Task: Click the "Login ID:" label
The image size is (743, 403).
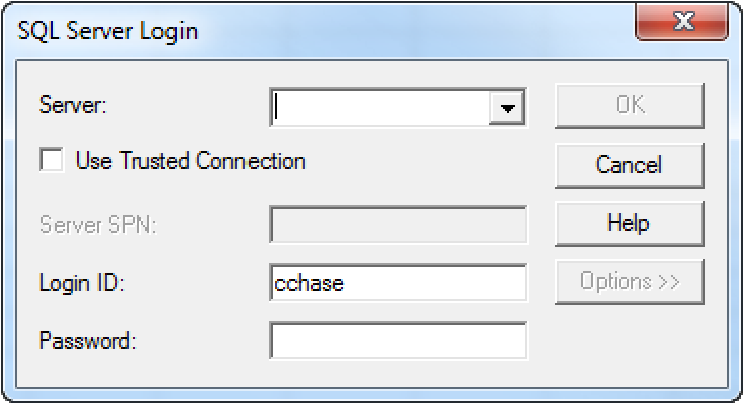Action: pyautogui.click(x=78, y=282)
